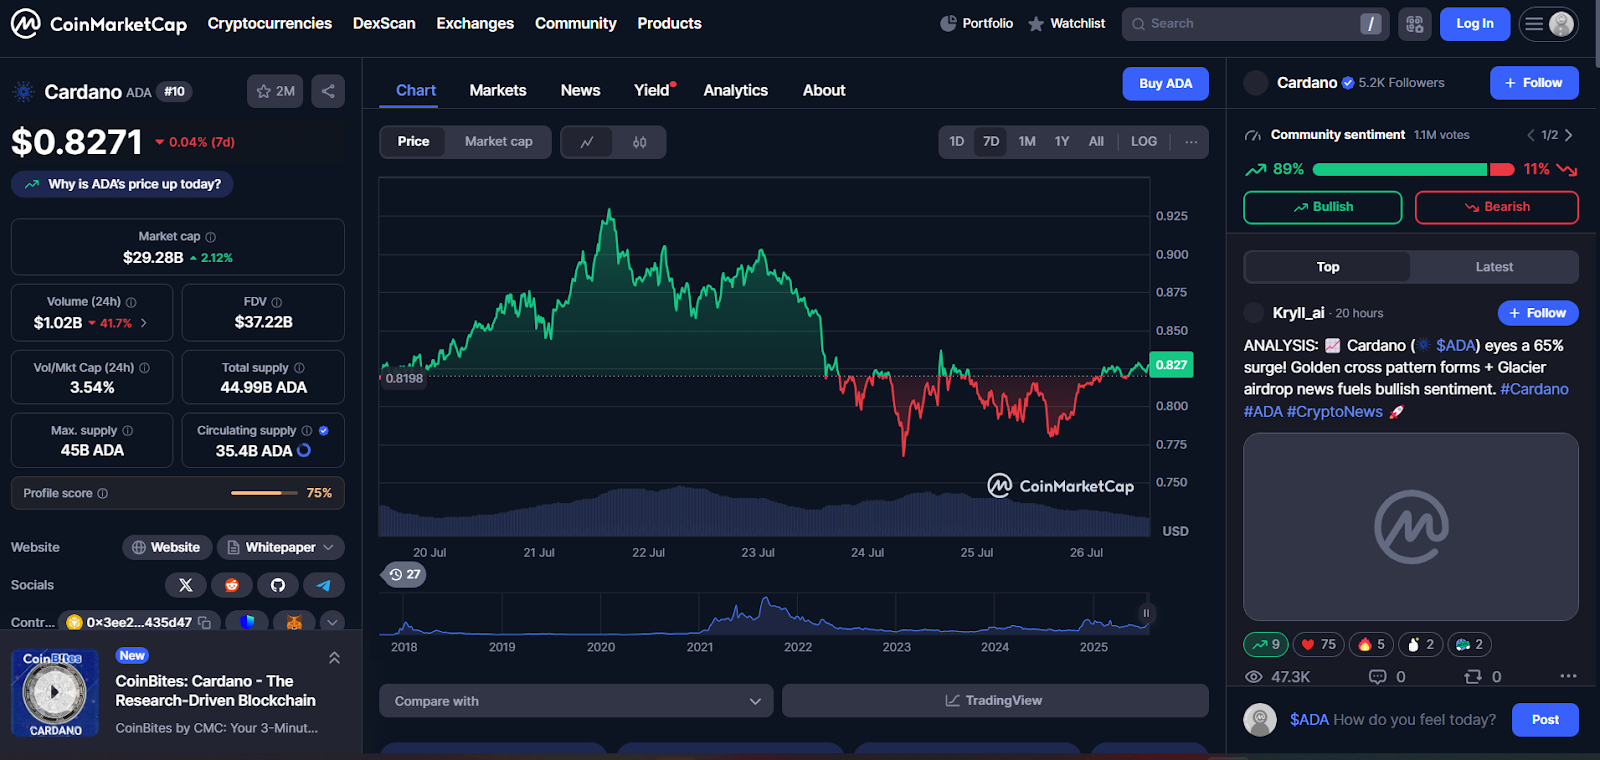1600x760 pixels.
Task: Go to next sentiment page arrow
Action: pos(1568,135)
